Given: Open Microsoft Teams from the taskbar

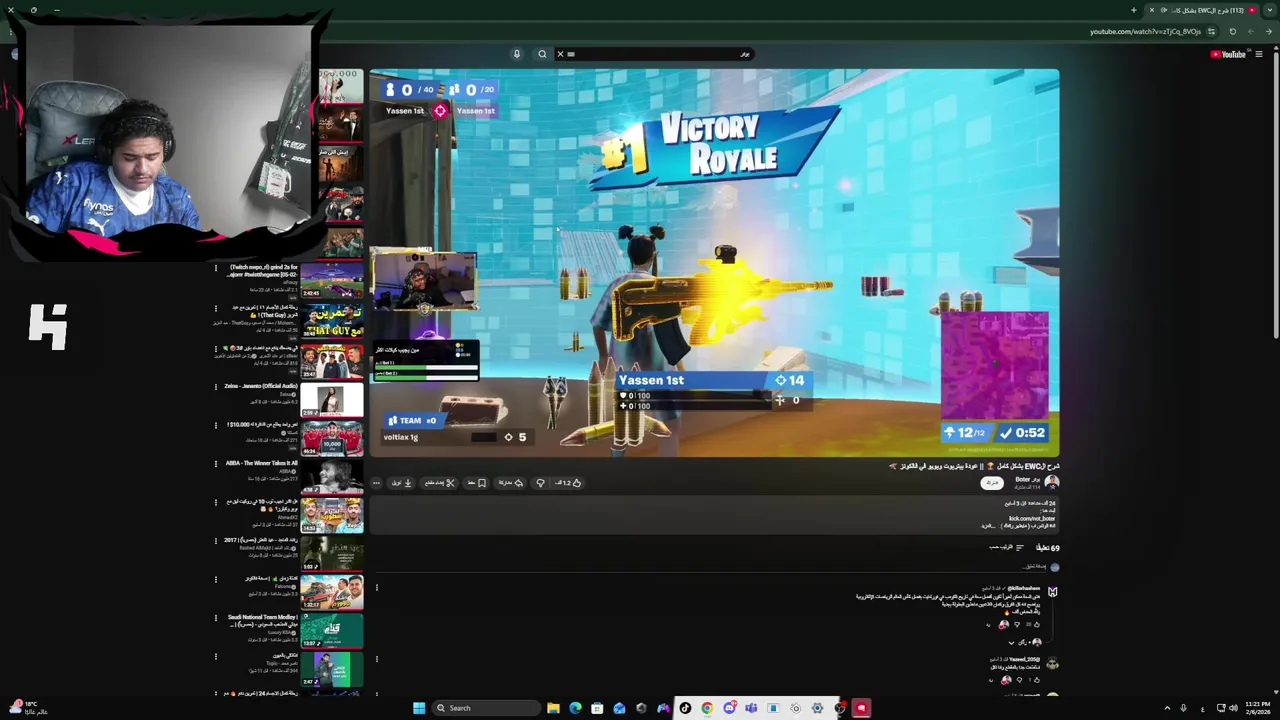Looking at the screenshot, I should (751, 708).
